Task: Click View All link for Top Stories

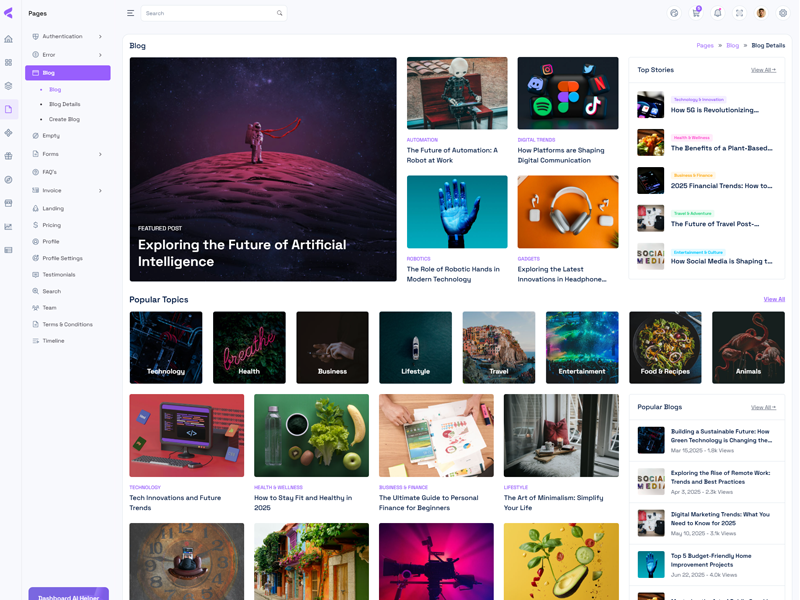Action: 763,70
